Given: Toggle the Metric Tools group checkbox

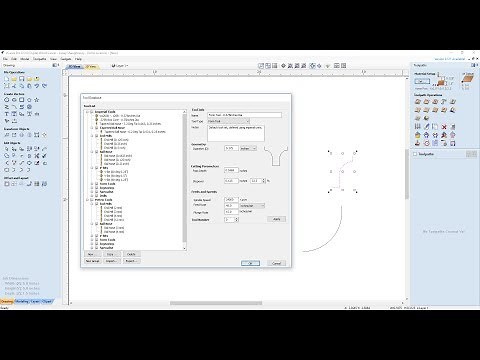Looking at the screenshot, I should tap(92, 200).
